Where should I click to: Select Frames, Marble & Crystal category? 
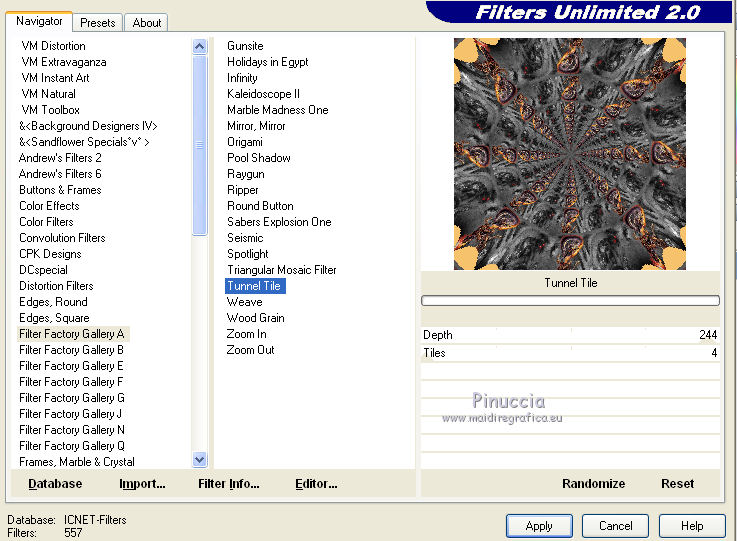pyautogui.click(x=77, y=462)
